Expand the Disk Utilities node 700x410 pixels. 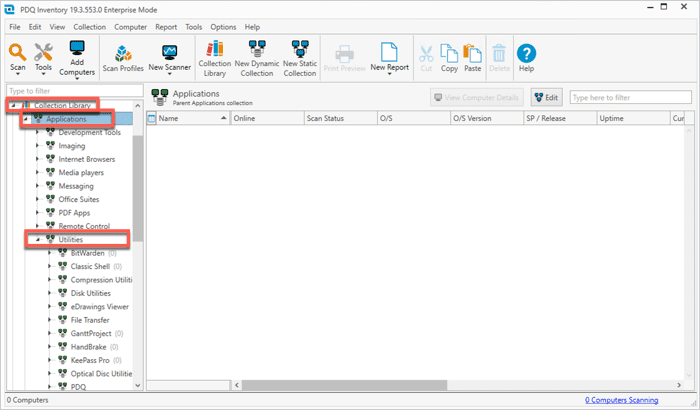(50, 293)
